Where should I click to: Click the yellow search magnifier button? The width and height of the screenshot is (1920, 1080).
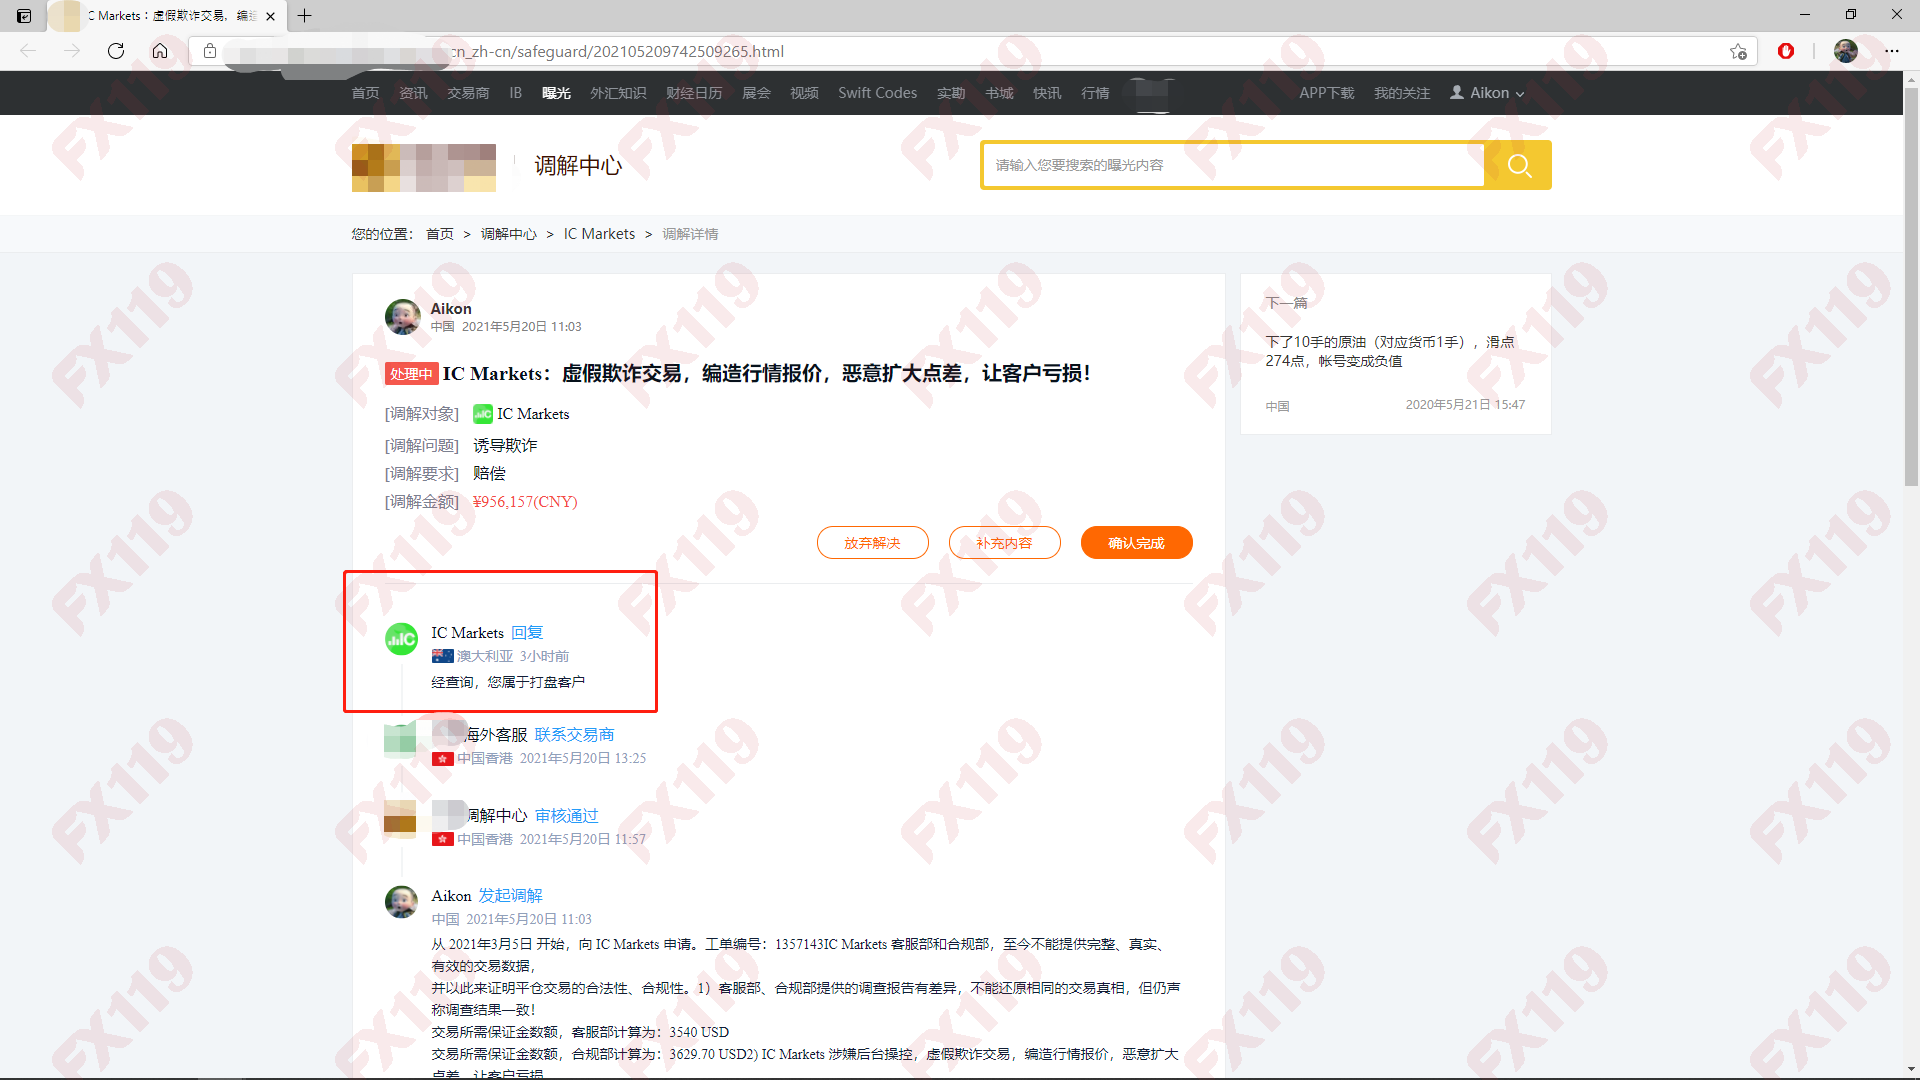[x=1519, y=165]
